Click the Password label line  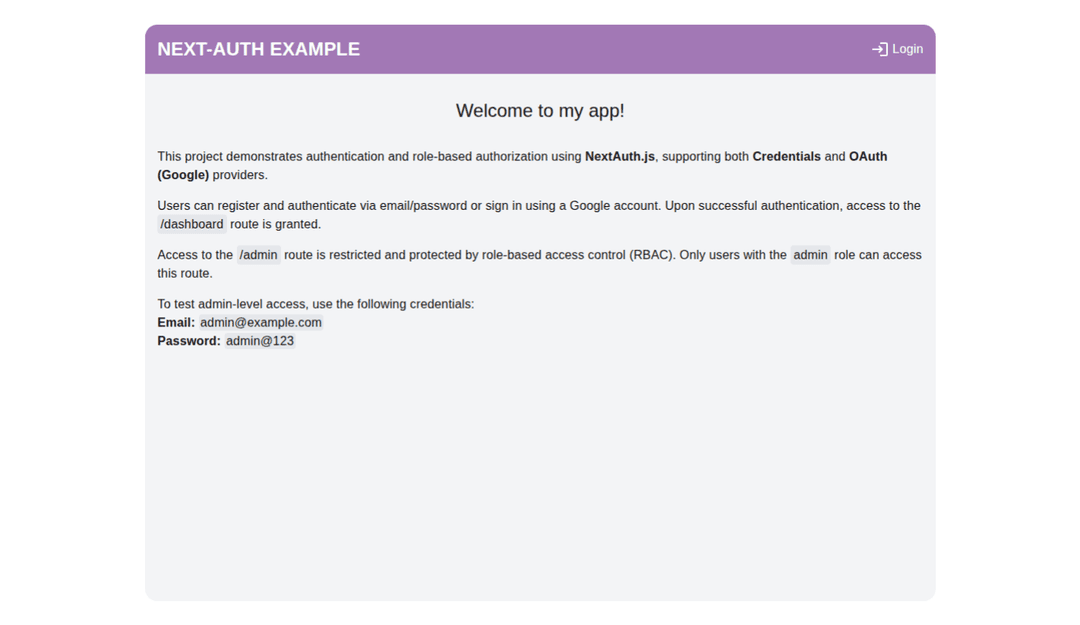point(188,340)
